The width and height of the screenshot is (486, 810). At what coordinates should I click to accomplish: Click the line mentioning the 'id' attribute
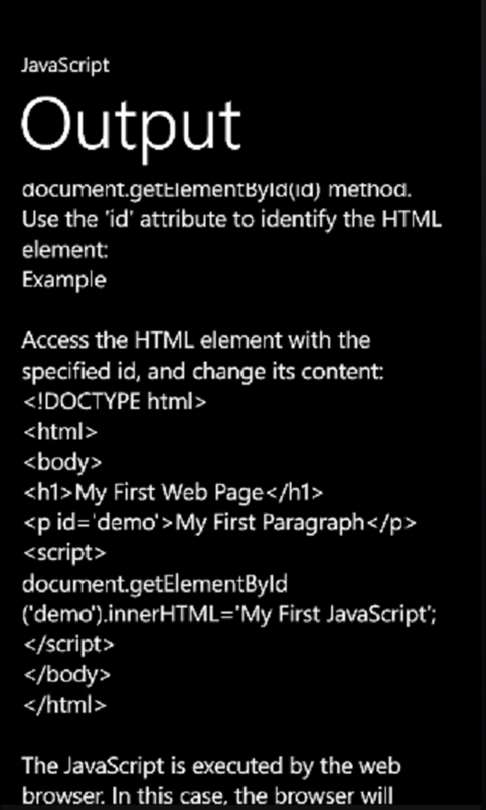click(231, 221)
